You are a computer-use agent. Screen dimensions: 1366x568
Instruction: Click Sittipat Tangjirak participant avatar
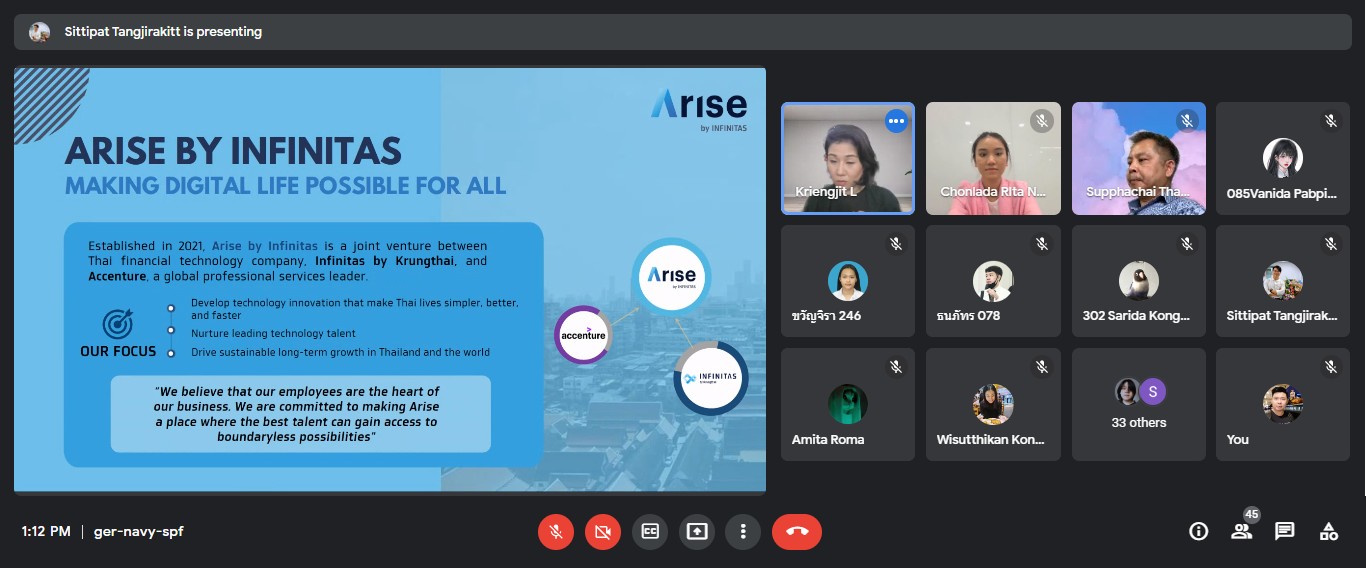tap(1283, 281)
